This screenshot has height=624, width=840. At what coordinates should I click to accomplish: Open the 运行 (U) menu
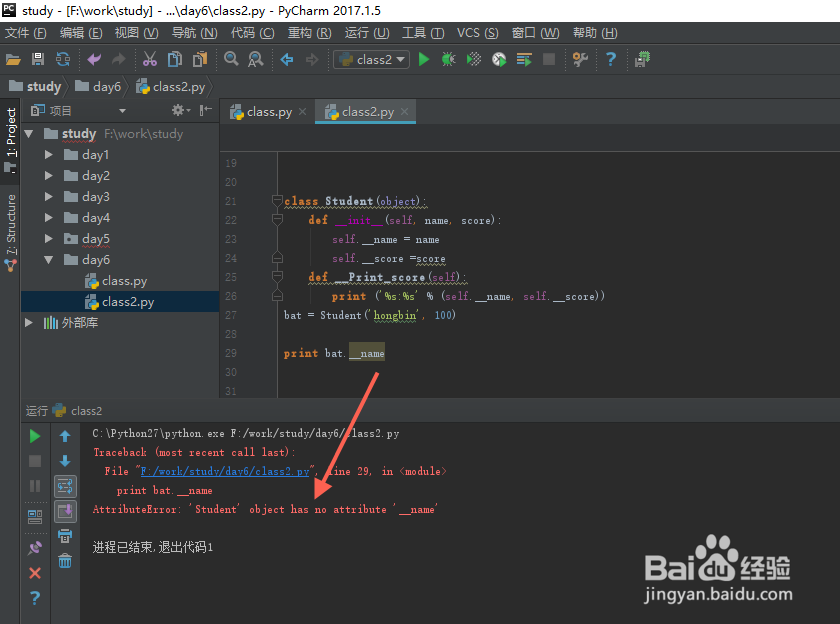coord(367,33)
